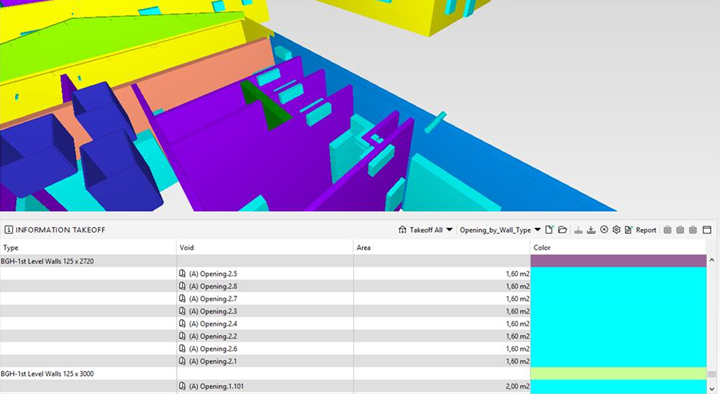Image resolution: width=720 pixels, height=394 pixels.
Task: Select the (A) Opening.2.3 row
Action: click(353, 311)
